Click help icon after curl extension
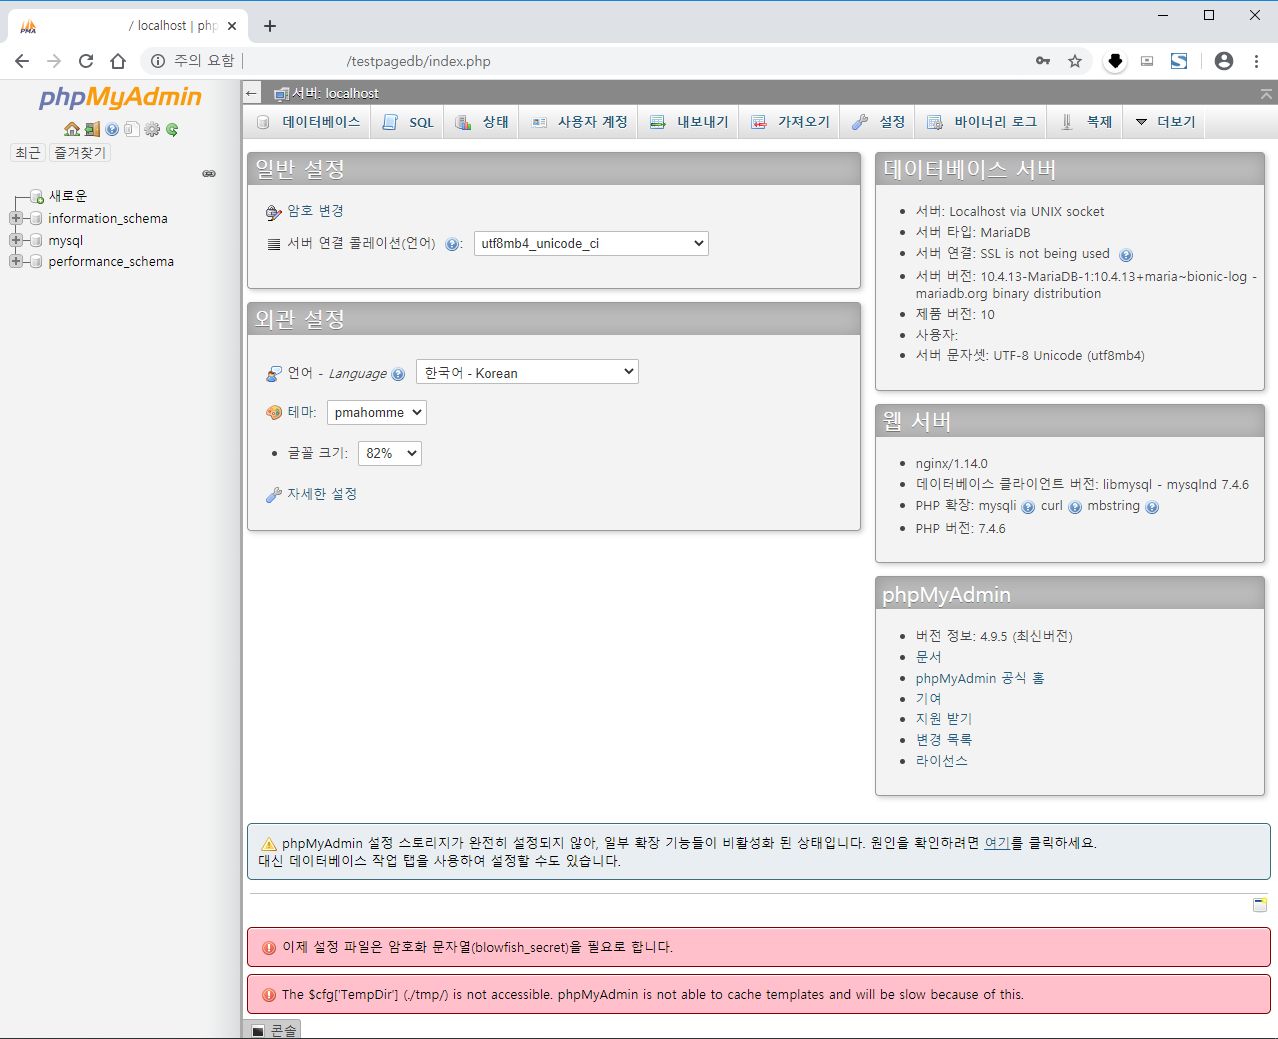The image size is (1278, 1039). (x=1075, y=507)
